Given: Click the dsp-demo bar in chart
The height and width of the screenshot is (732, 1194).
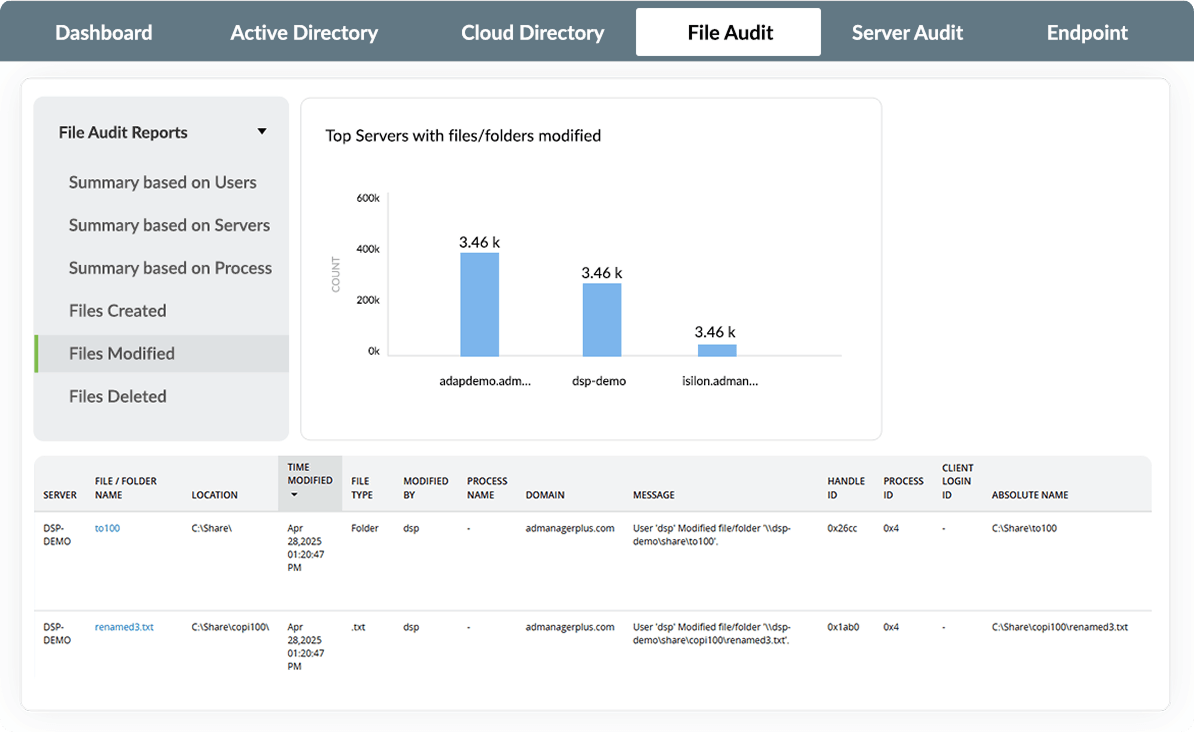Looking at the screenshot, I should (602, 320).
